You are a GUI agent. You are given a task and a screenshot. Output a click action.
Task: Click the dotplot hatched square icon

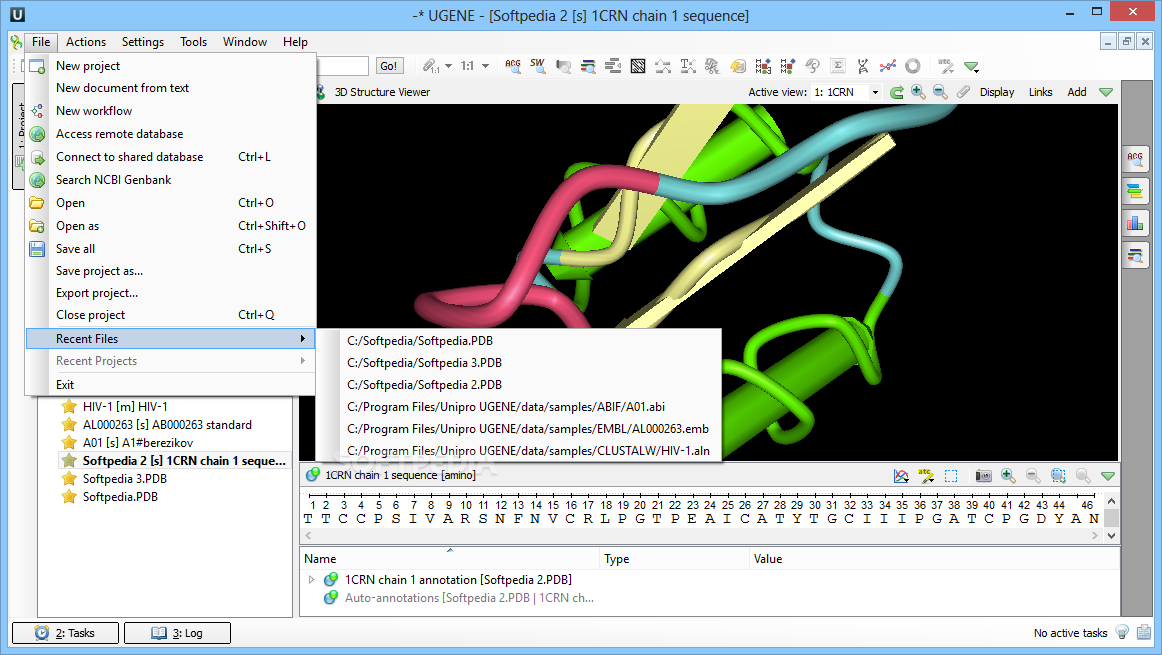coord(637,66)
